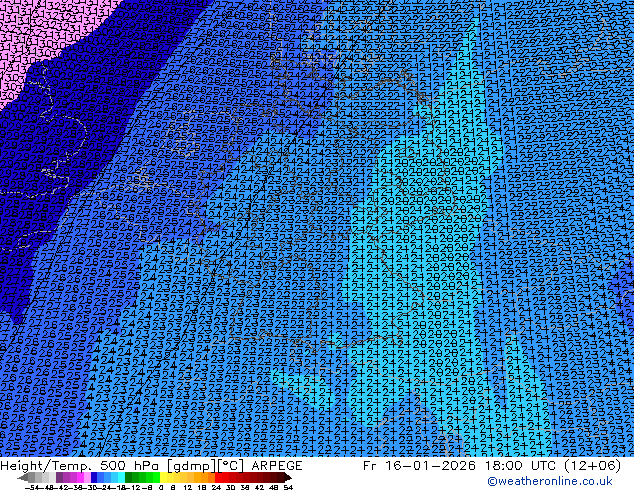Click the ARPEGE model name label
This screenshot has height=490, width=634.
coord(277,466)
